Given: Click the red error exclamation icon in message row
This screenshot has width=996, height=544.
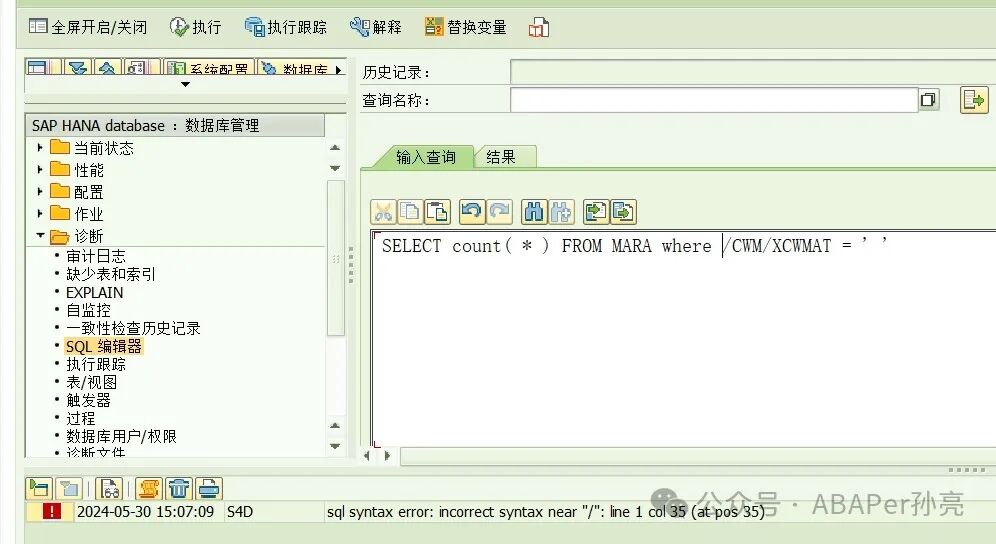Looking at the screenshot, I should (x=51, y=512).
